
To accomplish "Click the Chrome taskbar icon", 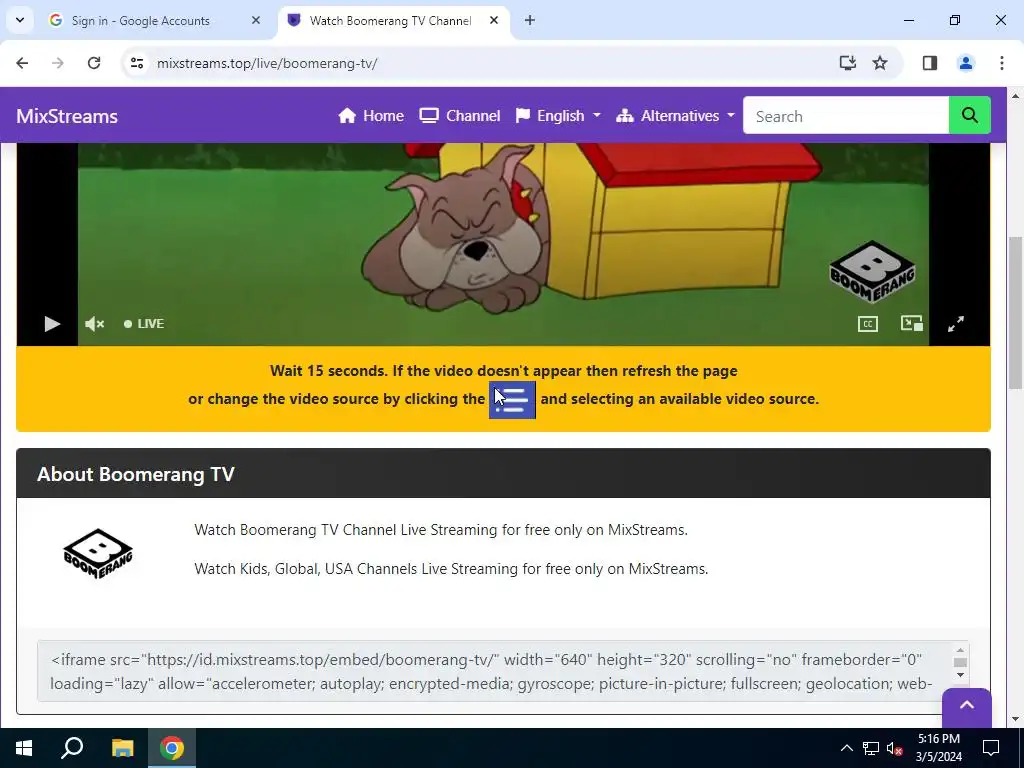I will [172, 748].
